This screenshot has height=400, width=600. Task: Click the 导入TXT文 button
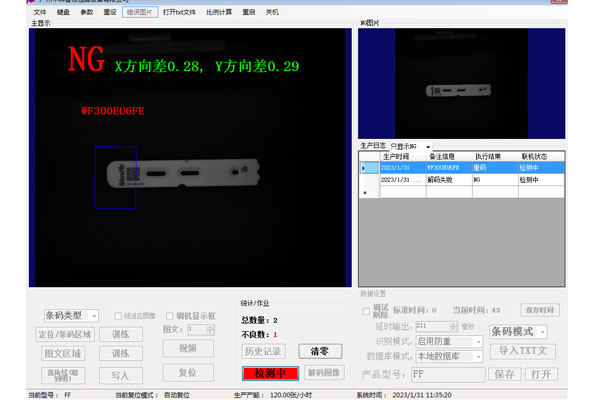coord(524,350)
